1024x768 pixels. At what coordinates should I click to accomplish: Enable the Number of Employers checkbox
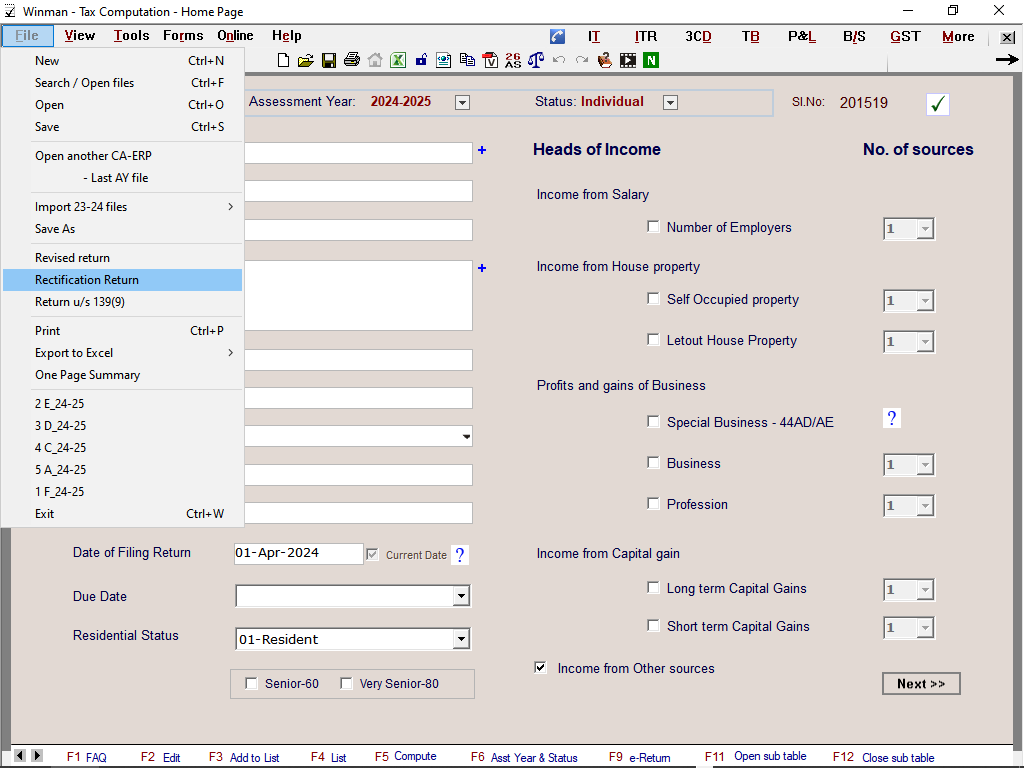click(654, 227)
